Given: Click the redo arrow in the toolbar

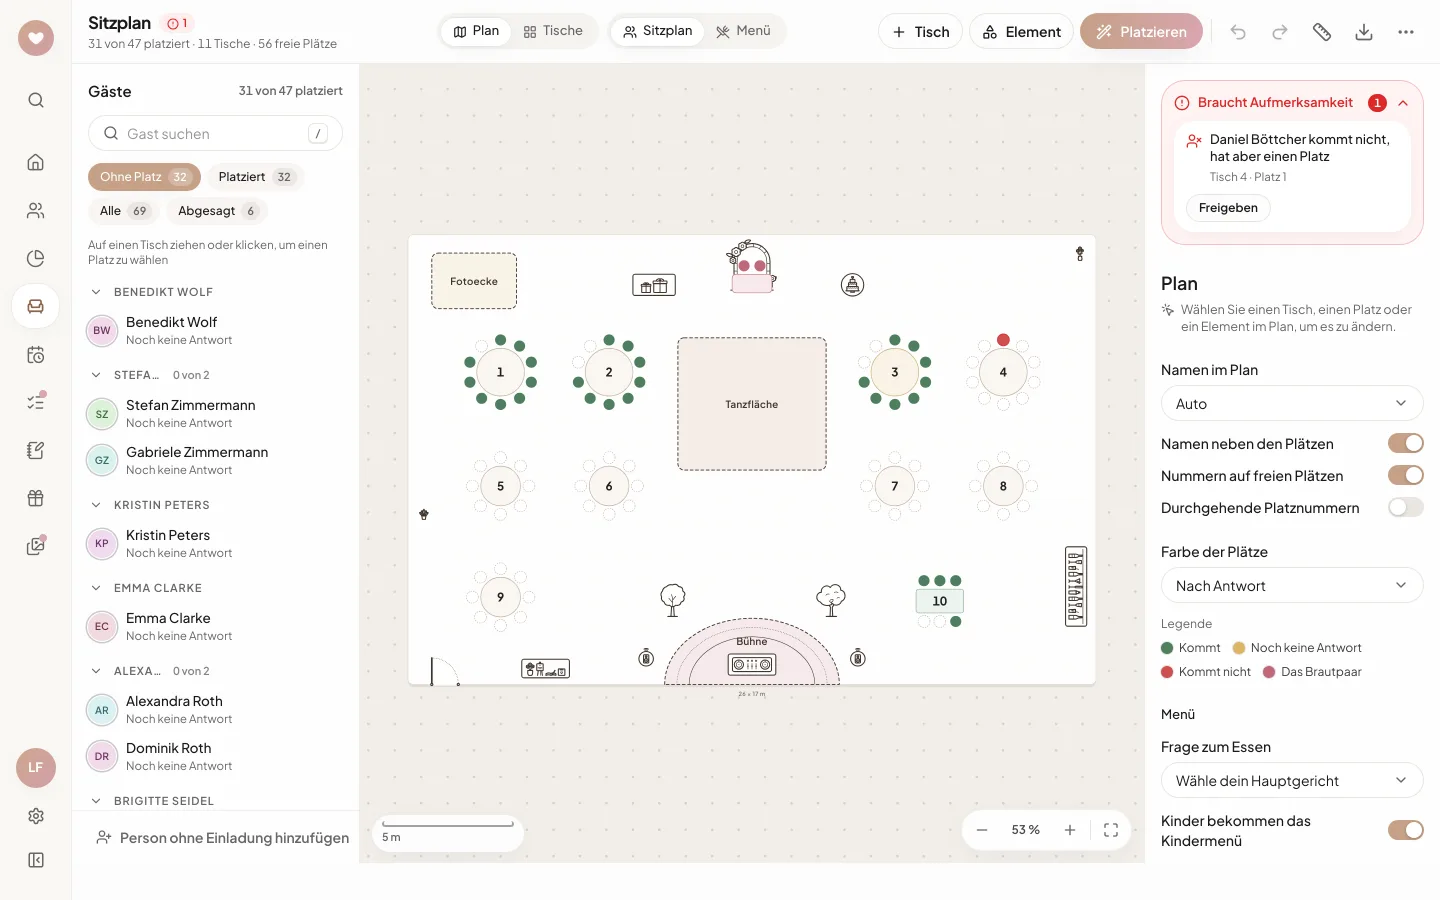Looking at the screenshot, I should (1280, 32).
